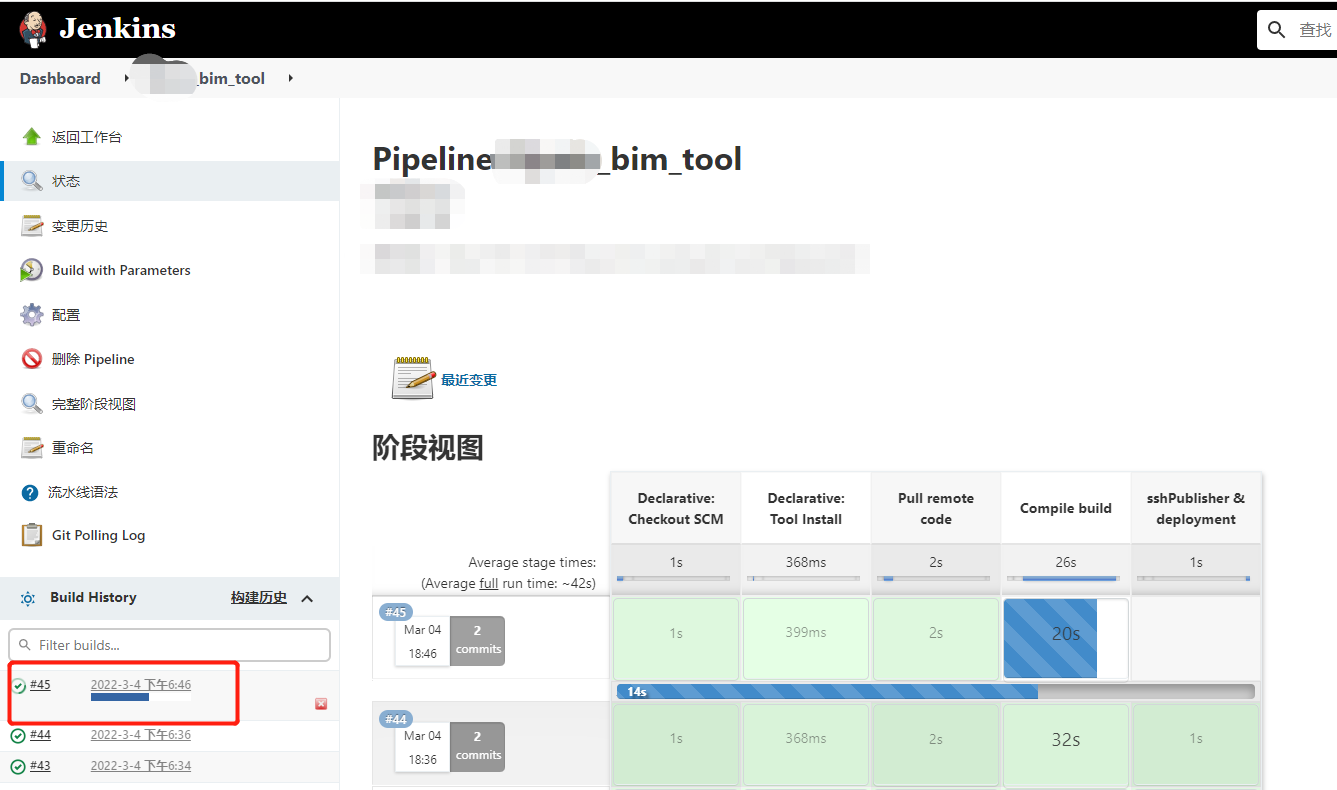Click the 32s Compile build cell
Screen dimensions: 1337x790
coord(1066,745)
